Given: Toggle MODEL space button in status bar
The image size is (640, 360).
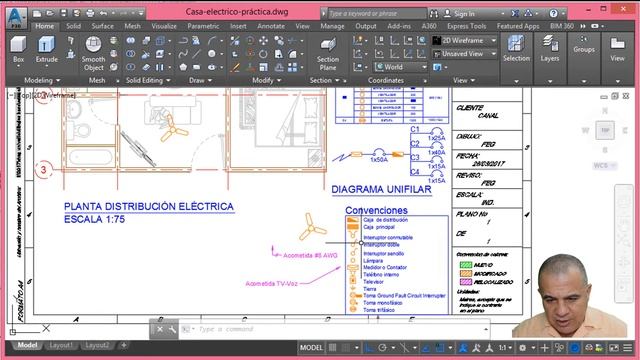Looking at the screenshot, I should (x=311, y=348).
